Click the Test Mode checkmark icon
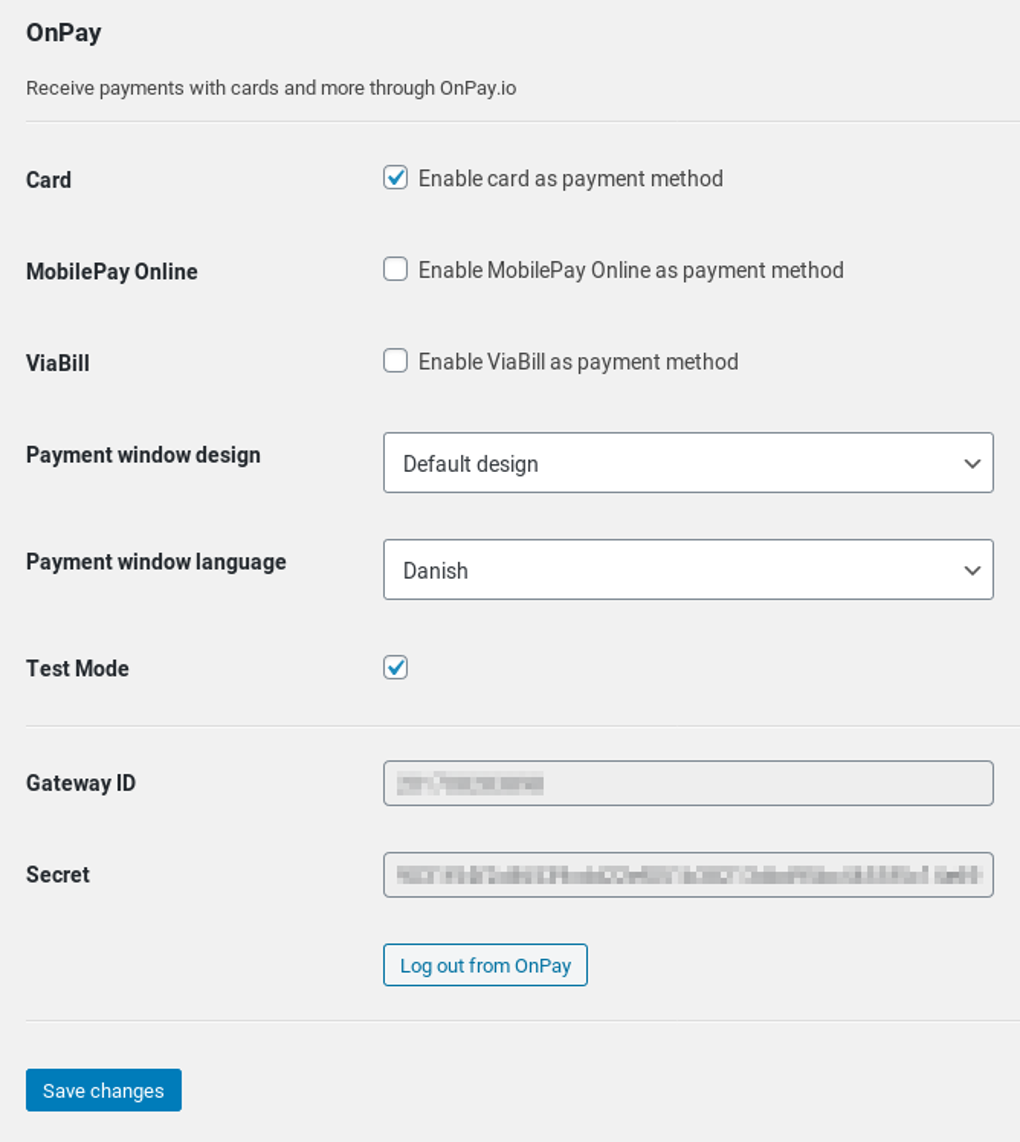This screenshot has width=1020, height=1142. pyautogui.click(x=395, y=666)
